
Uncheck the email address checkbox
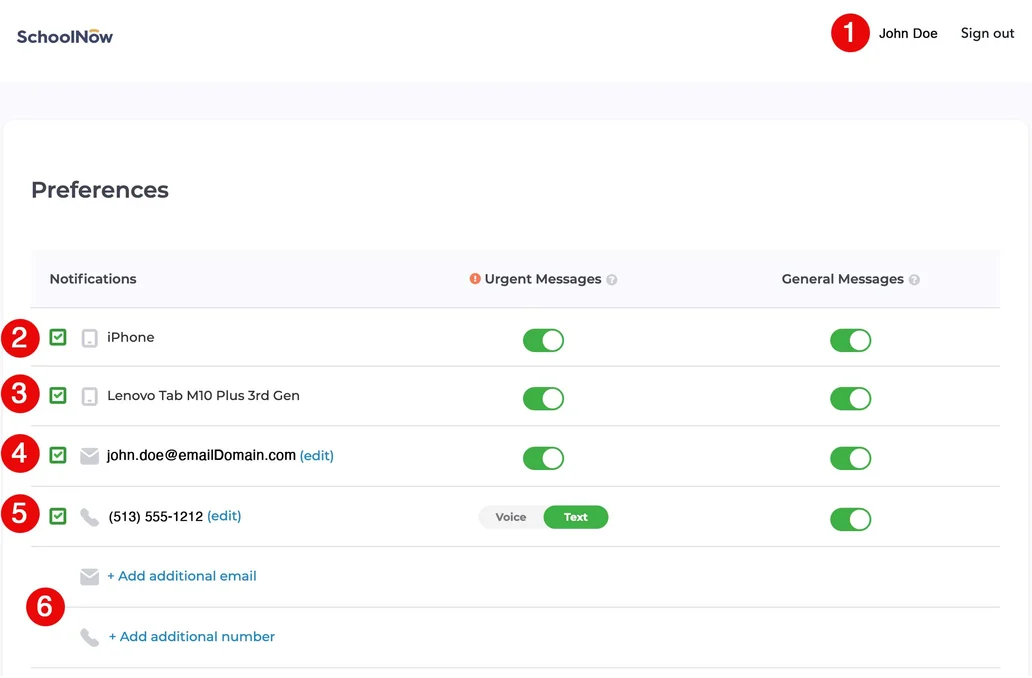pyautogui.click(x=58, y=456)
